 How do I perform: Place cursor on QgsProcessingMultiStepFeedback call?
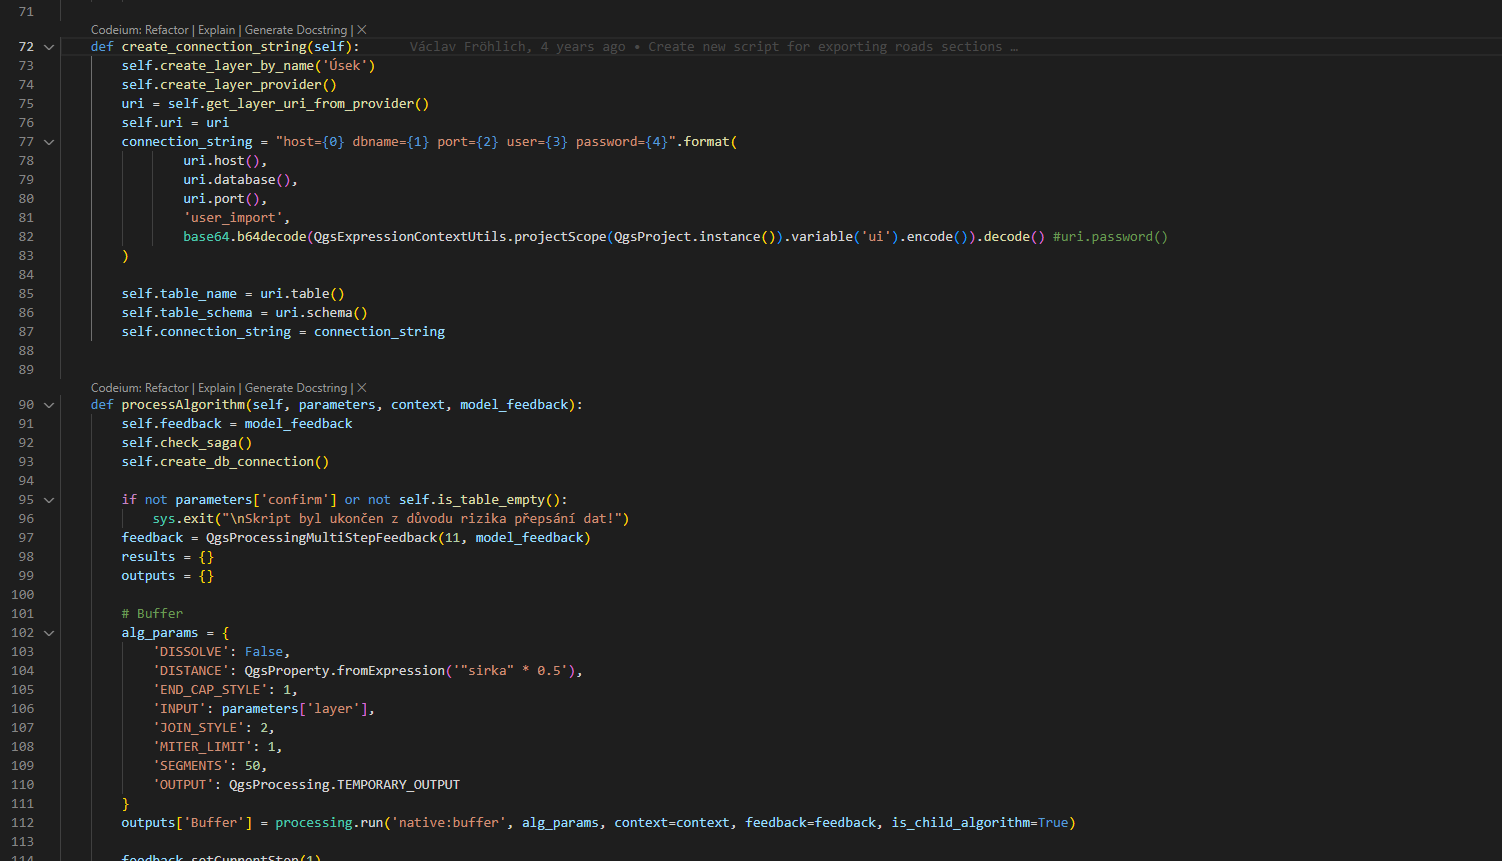(x=321, y=538)
